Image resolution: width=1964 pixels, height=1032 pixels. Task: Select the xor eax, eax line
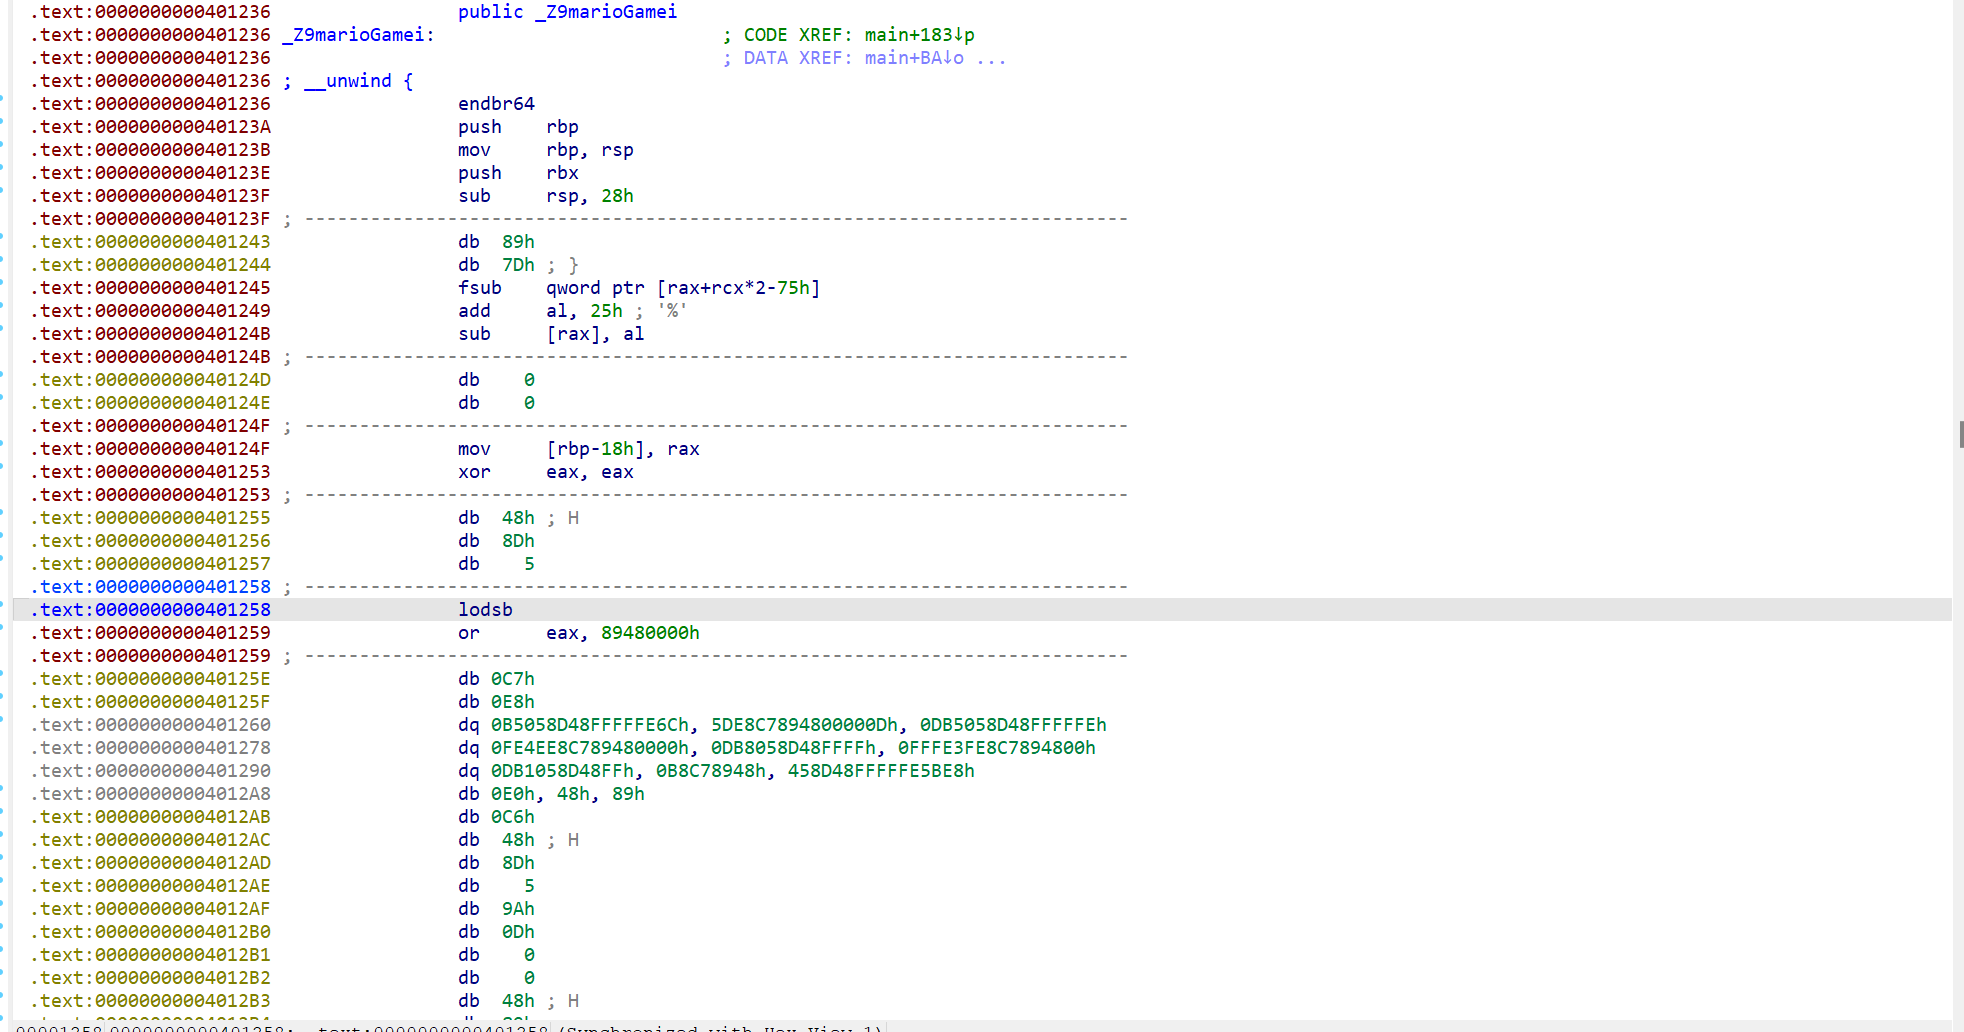click(545, 472)
